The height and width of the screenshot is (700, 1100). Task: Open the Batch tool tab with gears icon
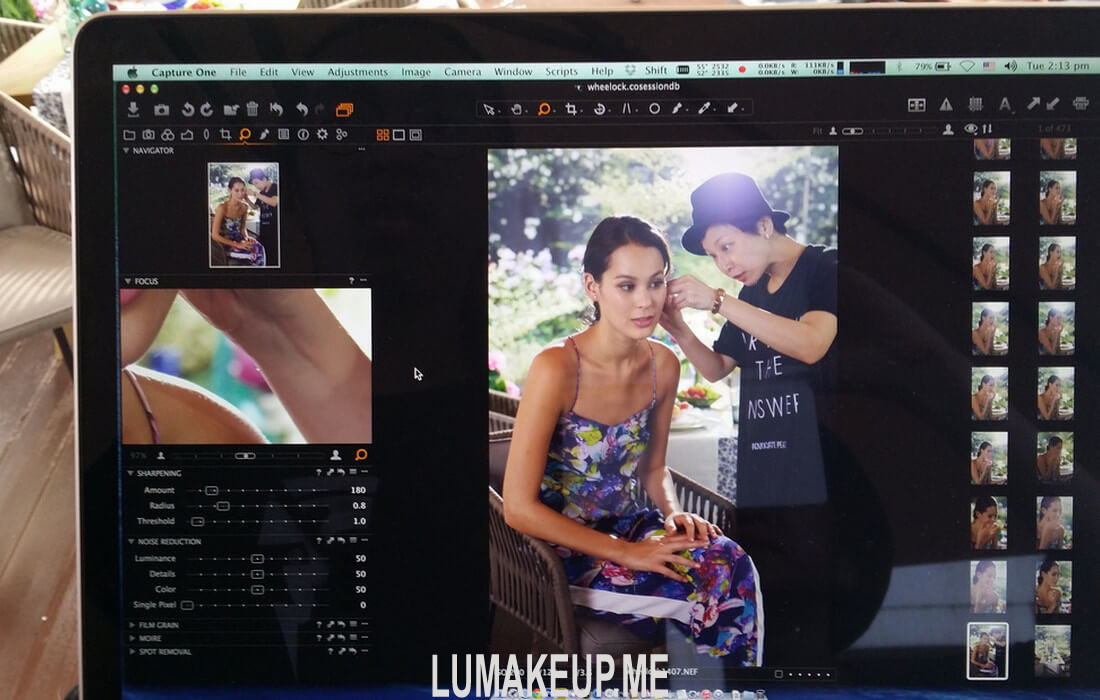(x=342, y=135)
